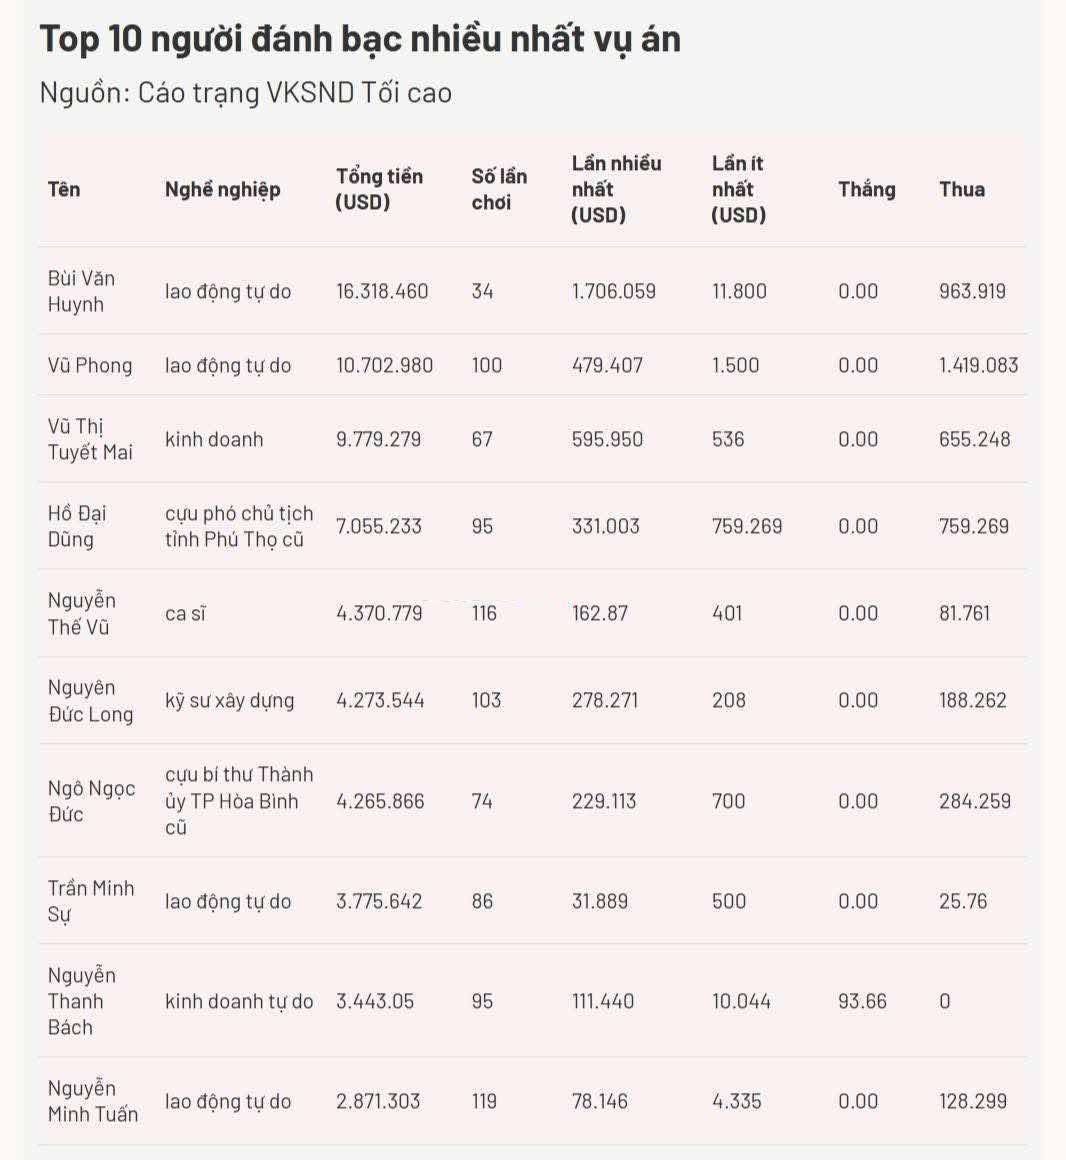The image size is (1066, 1160).
Task: Select Vũ Thị Tuyết Mai's name cell
Action: [x=90, y=439]
